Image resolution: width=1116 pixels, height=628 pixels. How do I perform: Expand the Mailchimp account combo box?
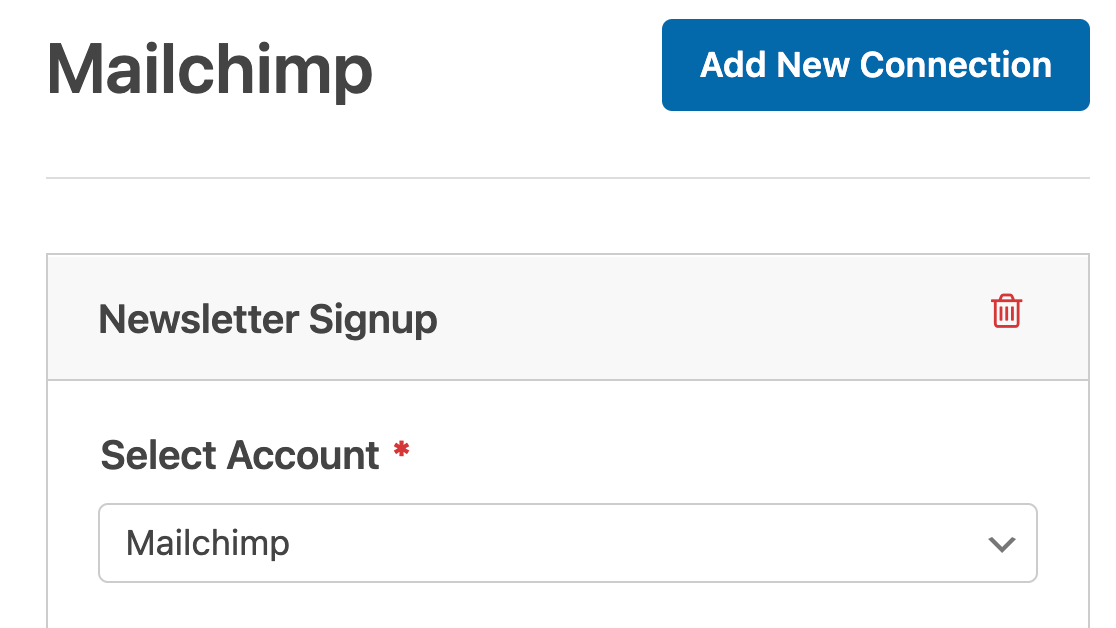(567, 543)
